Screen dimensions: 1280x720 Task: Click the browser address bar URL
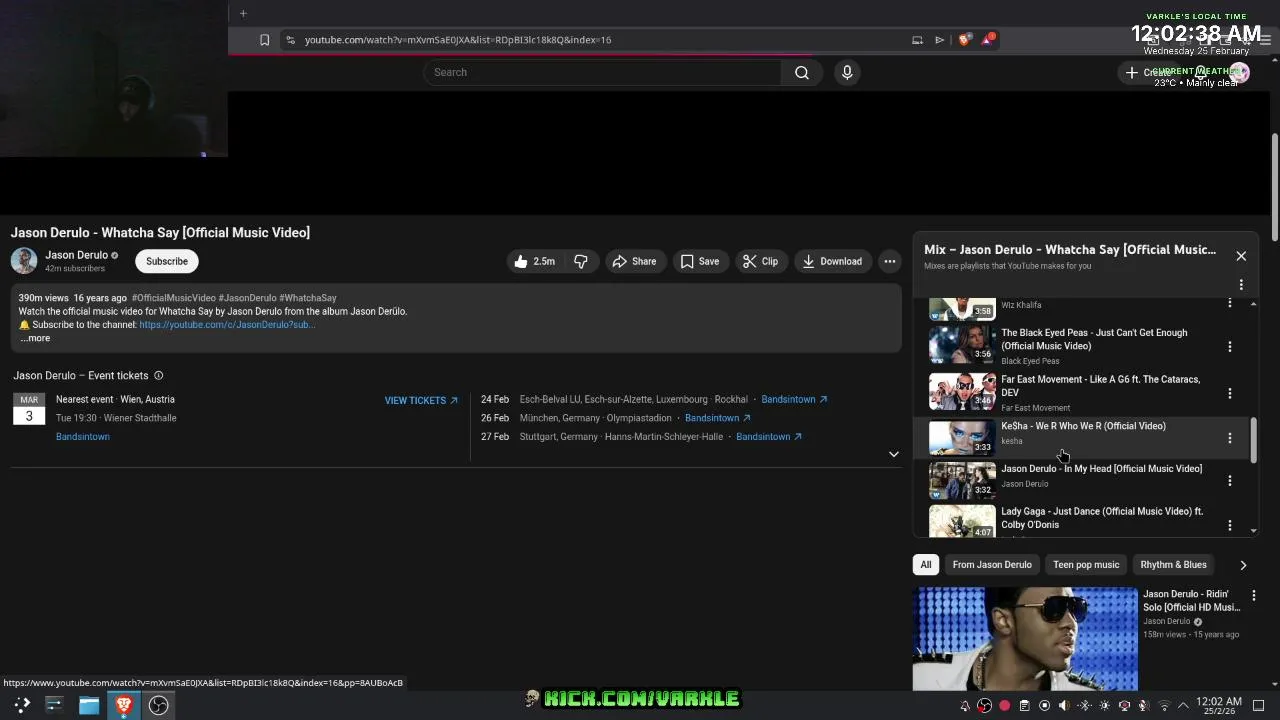coord(458,40)
